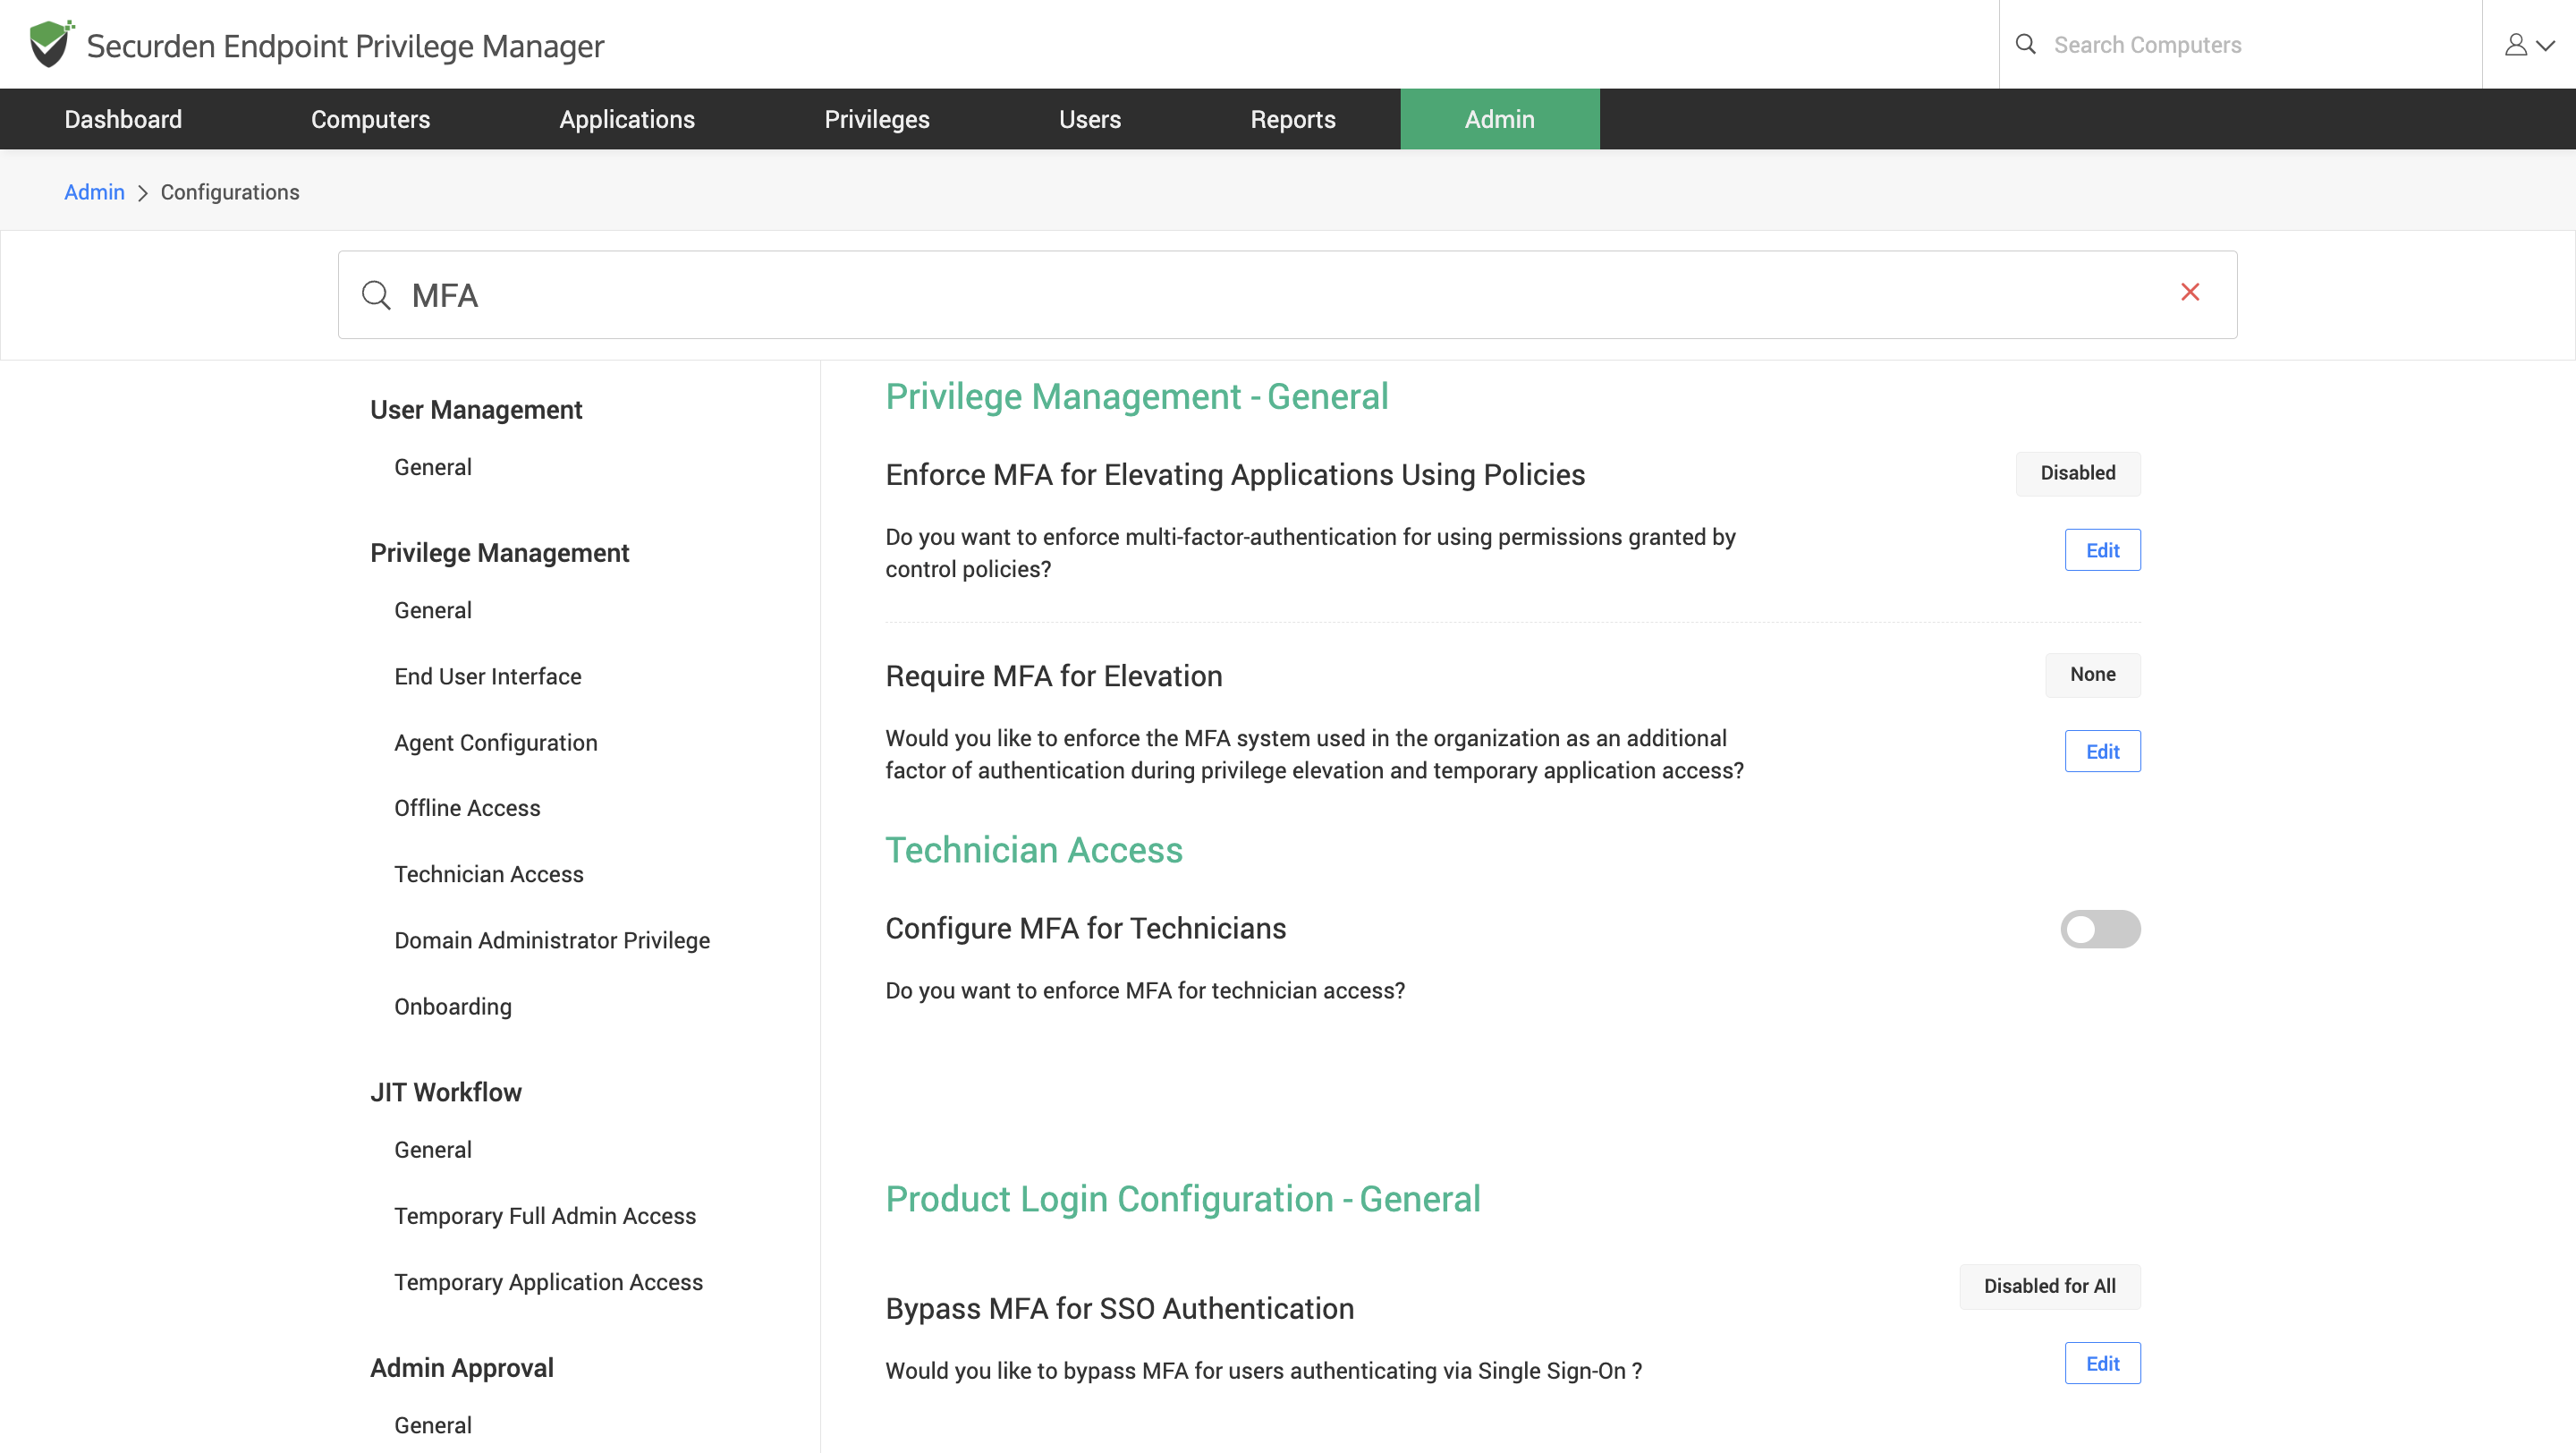Image resolution: width=2576 pixels, height=1453 pixels.
Task: Open the Dashboard tab
Action: coord(123,119)
